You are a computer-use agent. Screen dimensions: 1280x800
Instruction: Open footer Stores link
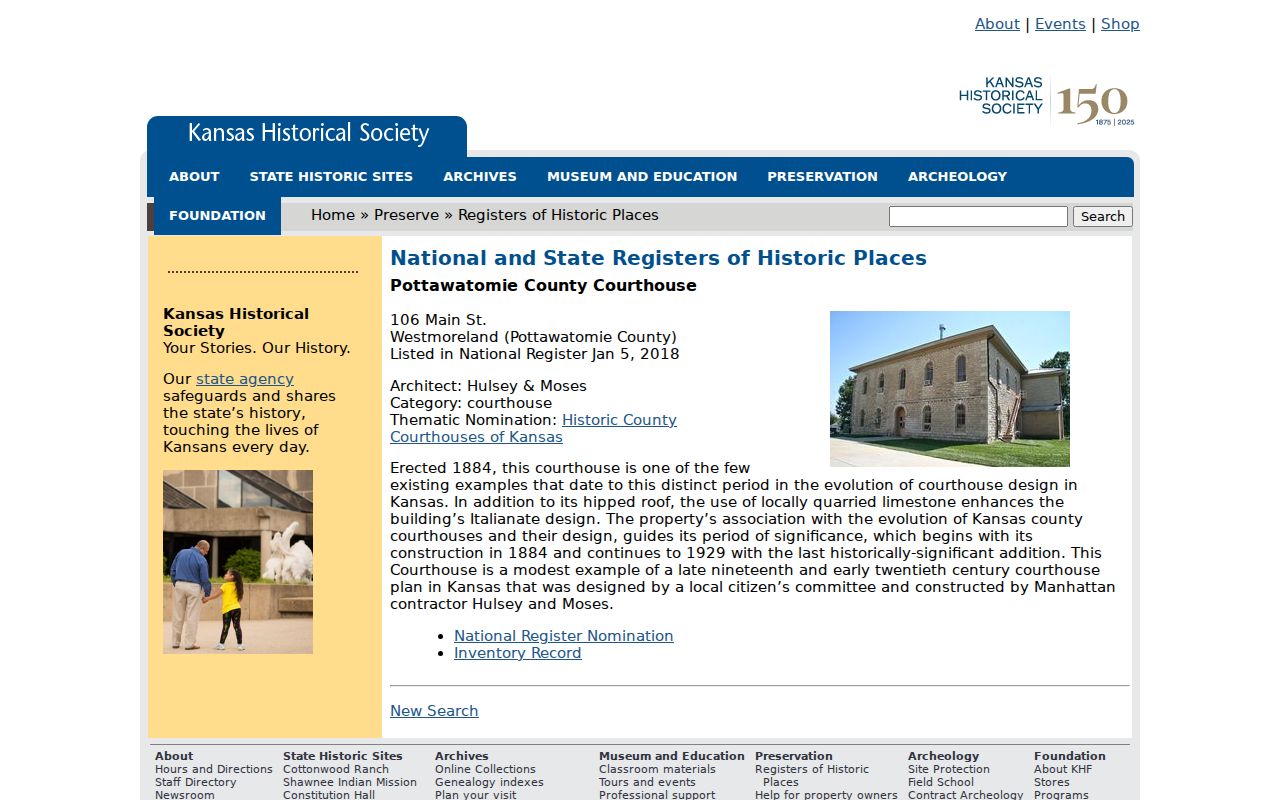click(1052, 782)
